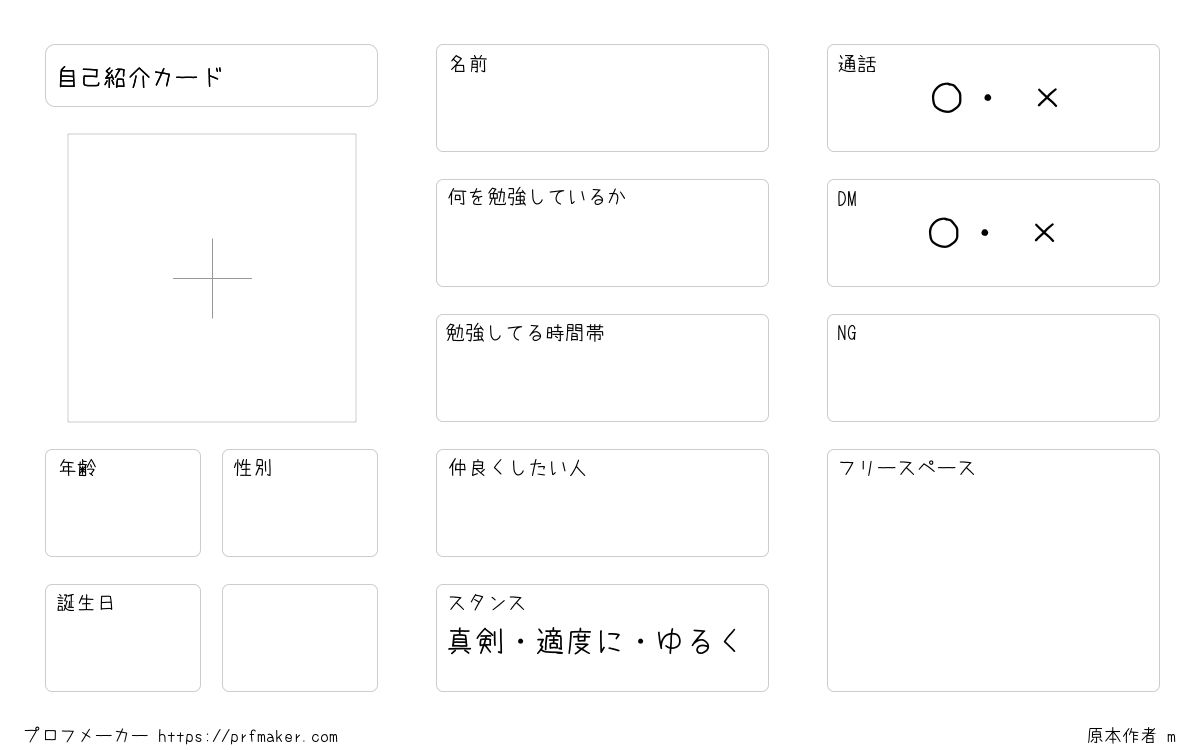Click the 誕生日 box
This screenshot has height=750, width=1200.
(123, 638)
